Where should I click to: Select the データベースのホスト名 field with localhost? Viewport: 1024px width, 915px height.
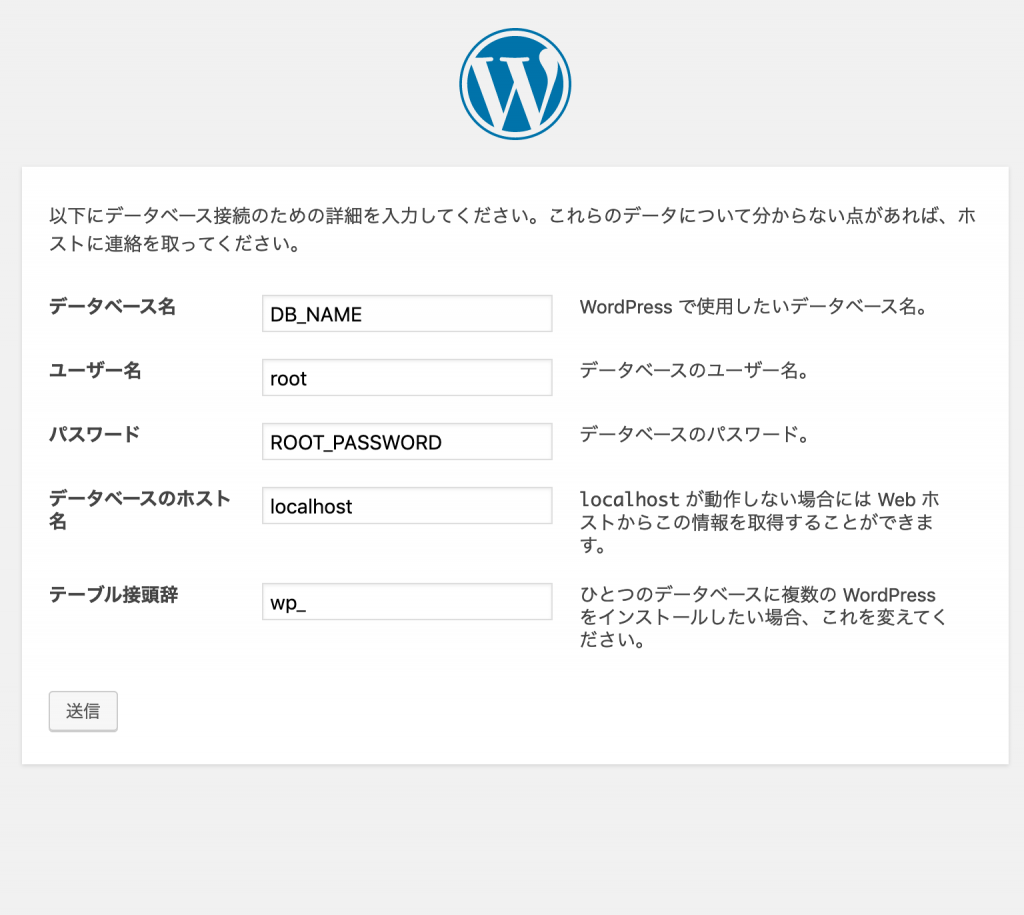tap(407, 506)
